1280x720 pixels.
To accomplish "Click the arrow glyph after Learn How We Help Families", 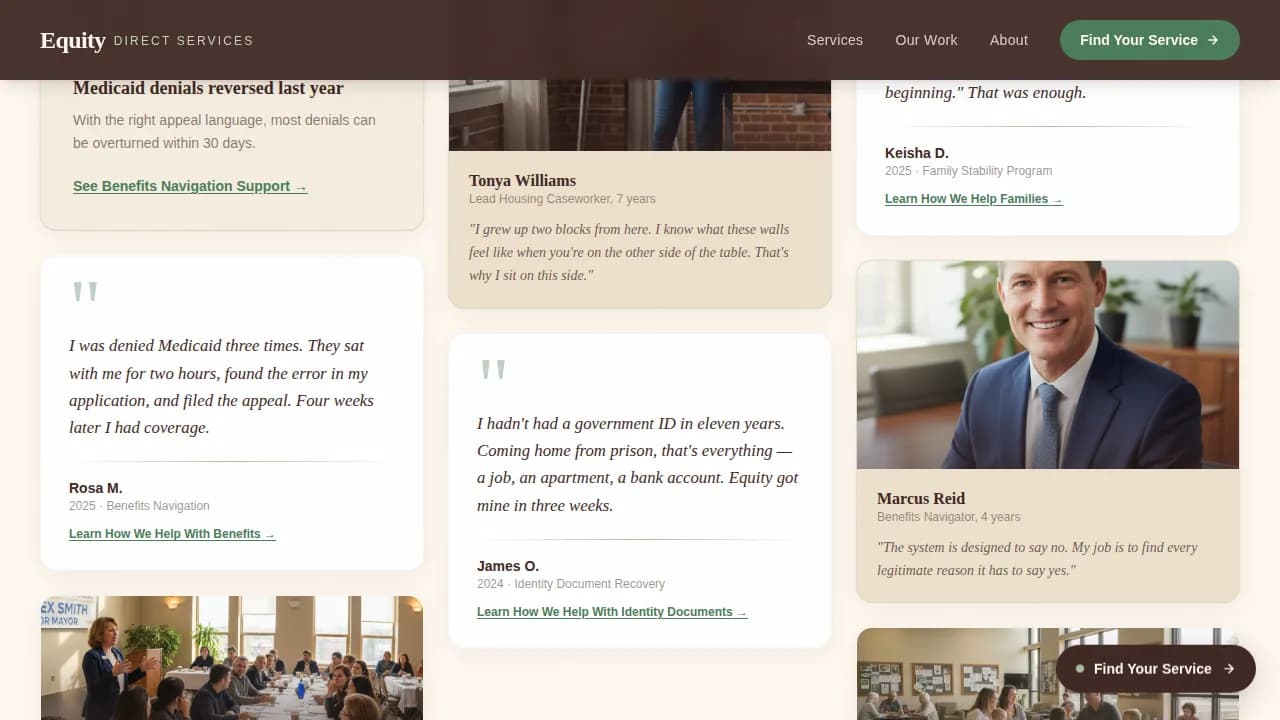I will point(1057,198).
